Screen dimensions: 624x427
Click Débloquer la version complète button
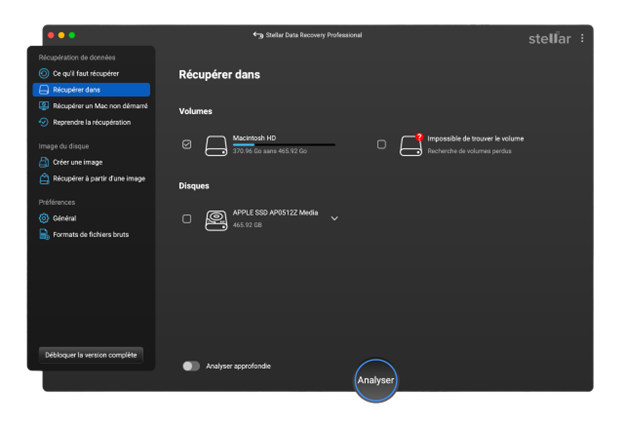pyautogui.click(x=91, y=355)
